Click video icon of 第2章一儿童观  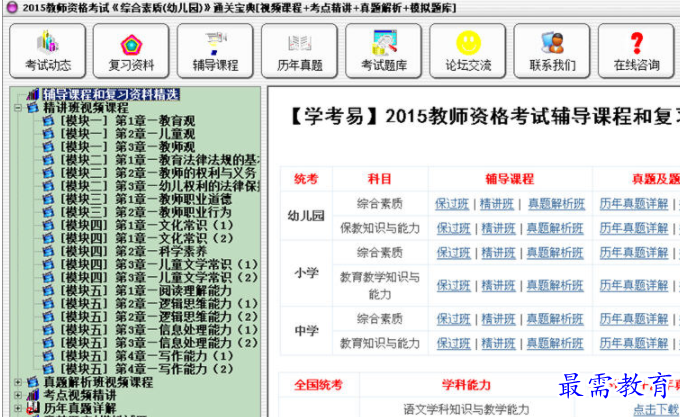pos(48,134)
